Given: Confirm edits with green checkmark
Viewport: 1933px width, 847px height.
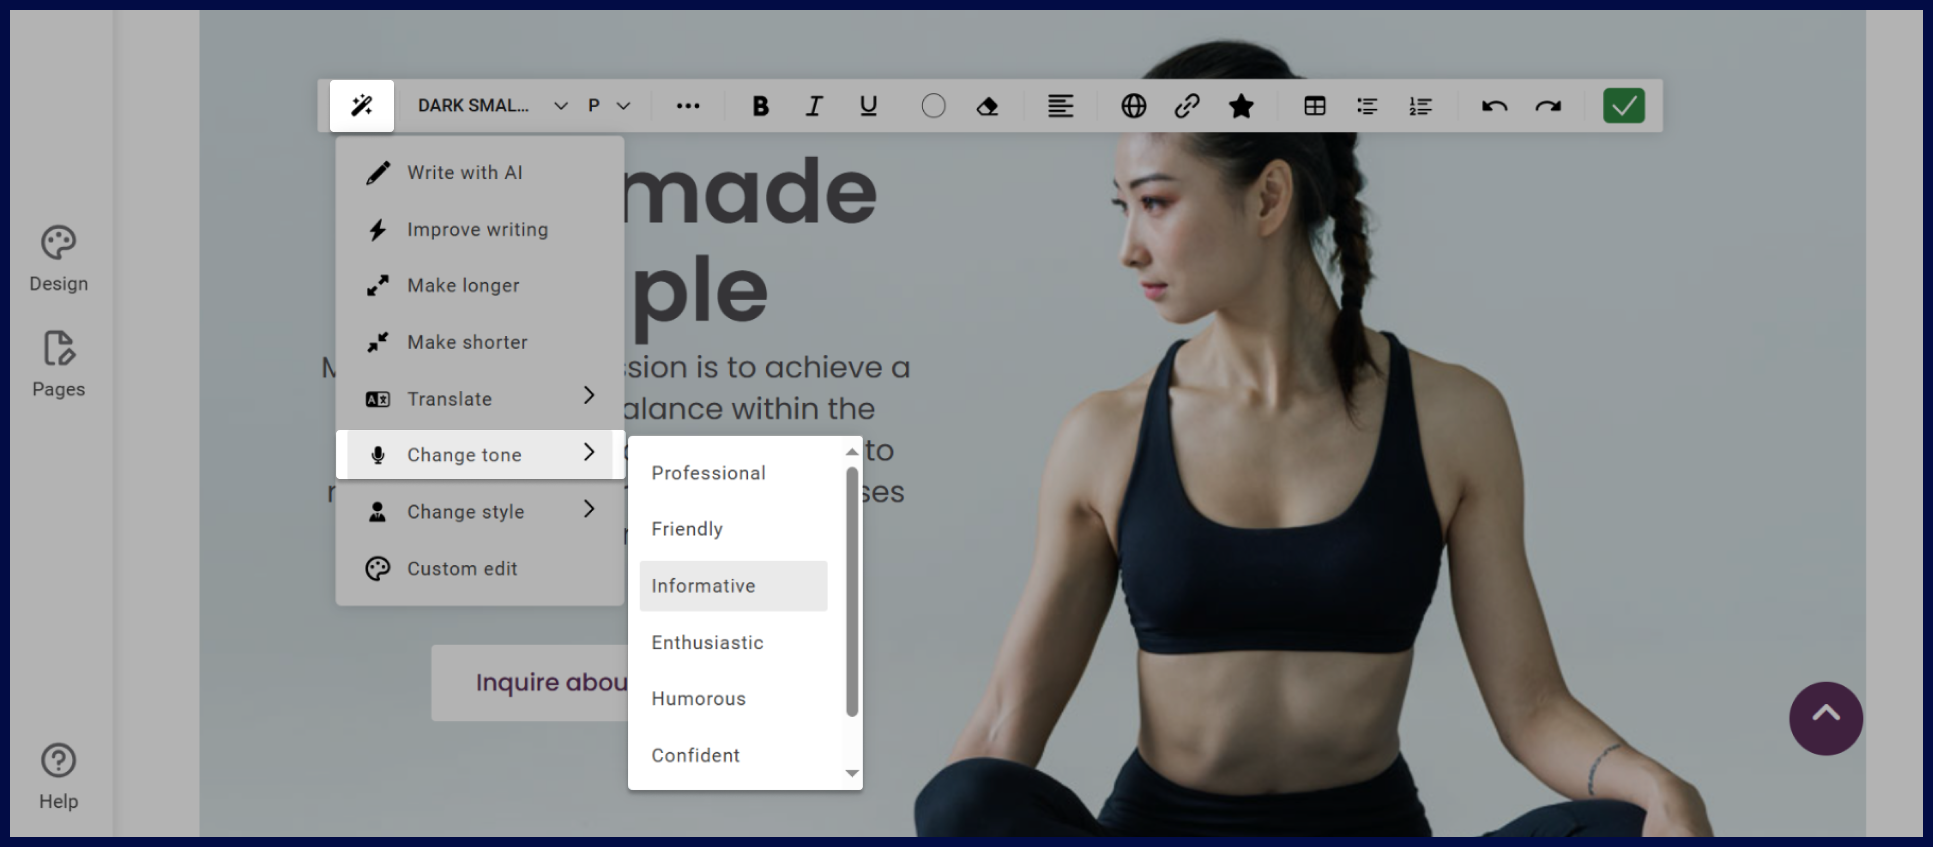Looking at the screenshot, I should [1623, 105].
